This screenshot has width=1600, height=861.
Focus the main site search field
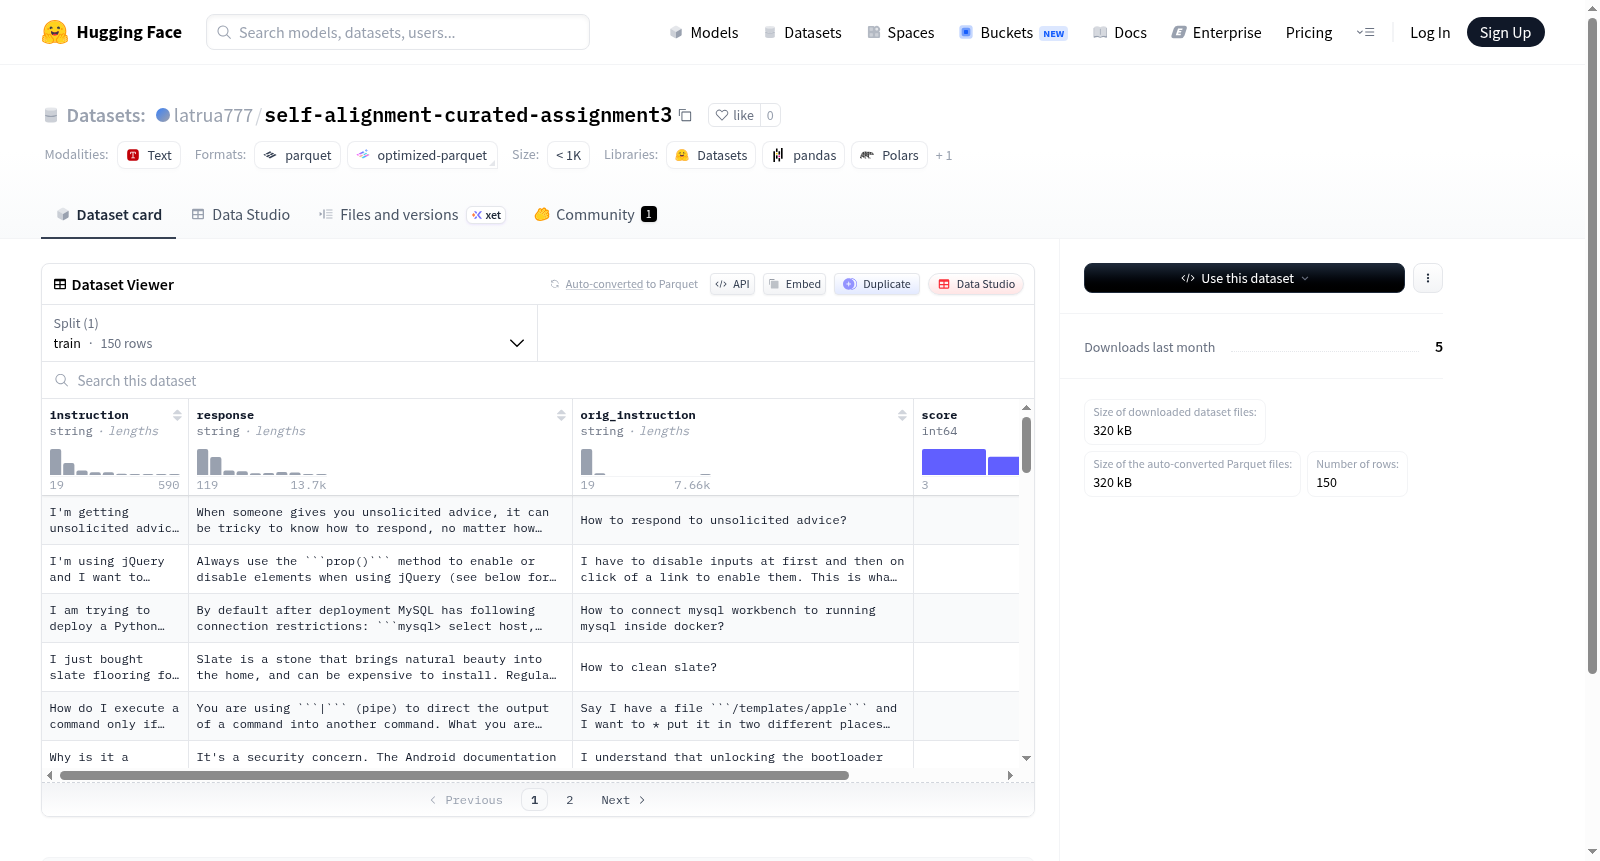pos(398,32)
